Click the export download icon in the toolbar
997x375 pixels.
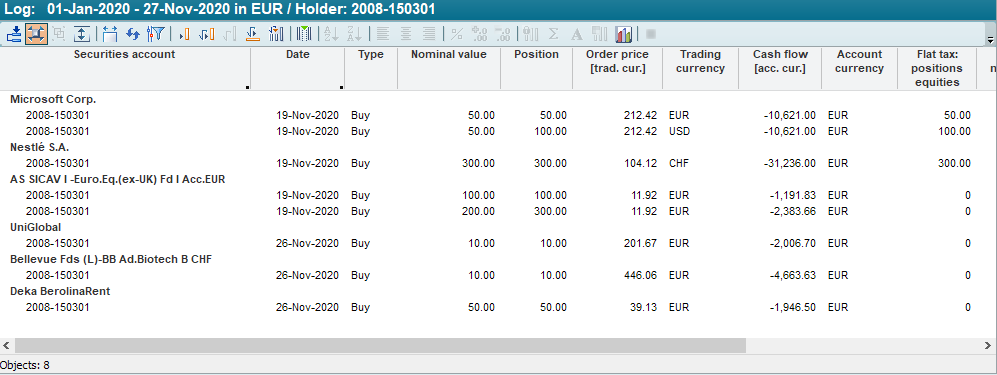pos(14,34)
